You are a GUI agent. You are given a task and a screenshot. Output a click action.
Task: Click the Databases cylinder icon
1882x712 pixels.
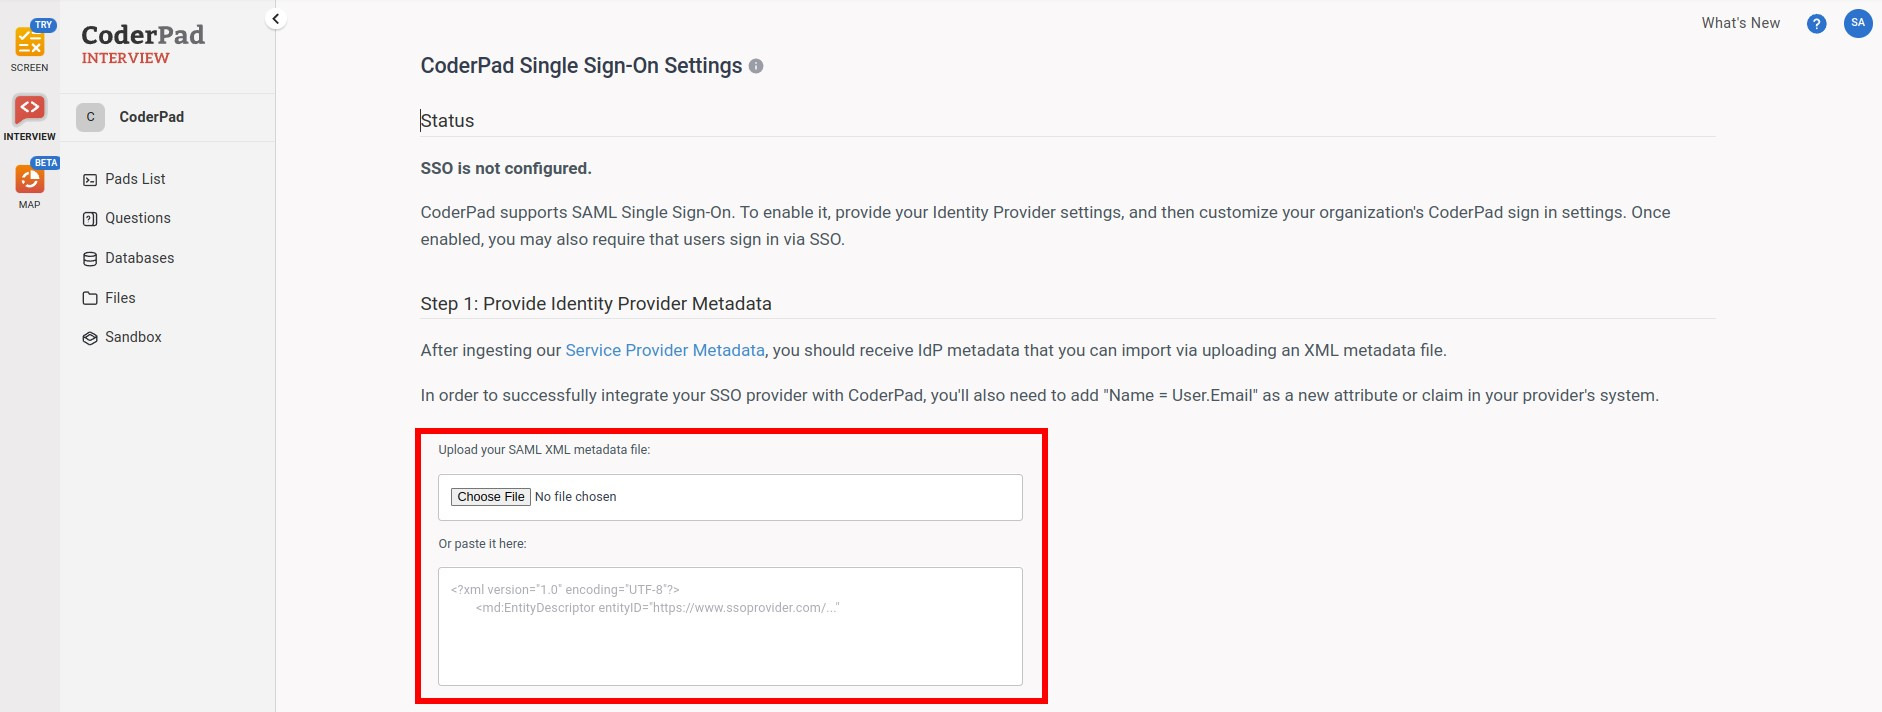(x=90, y=259)
